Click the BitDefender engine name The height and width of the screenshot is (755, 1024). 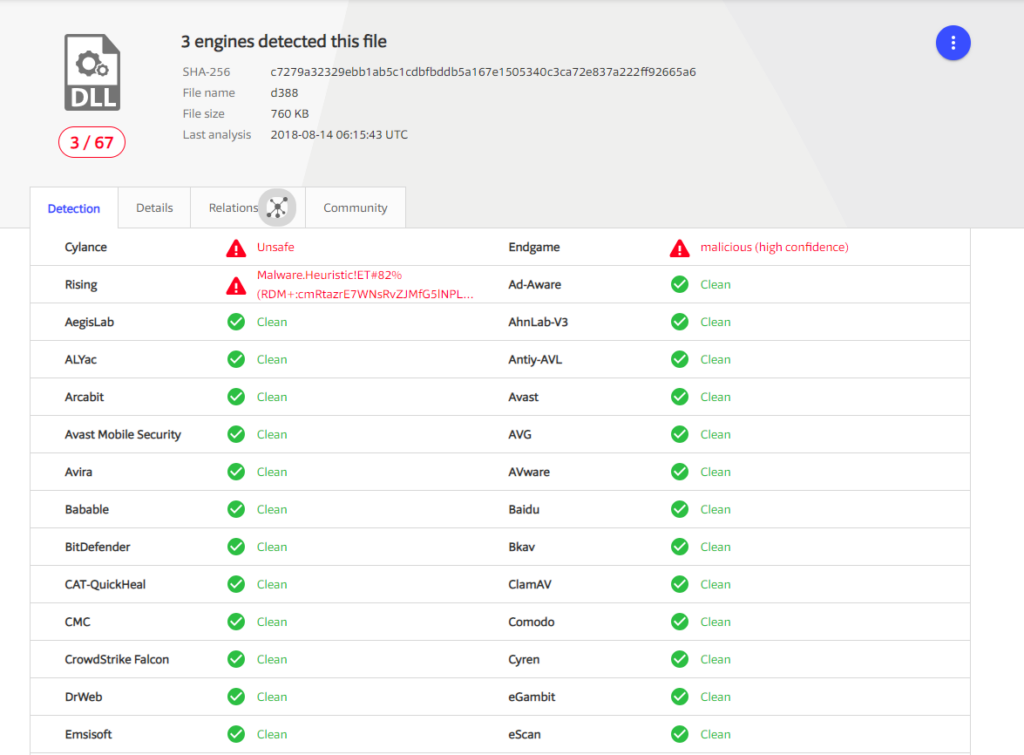[97, 547]
